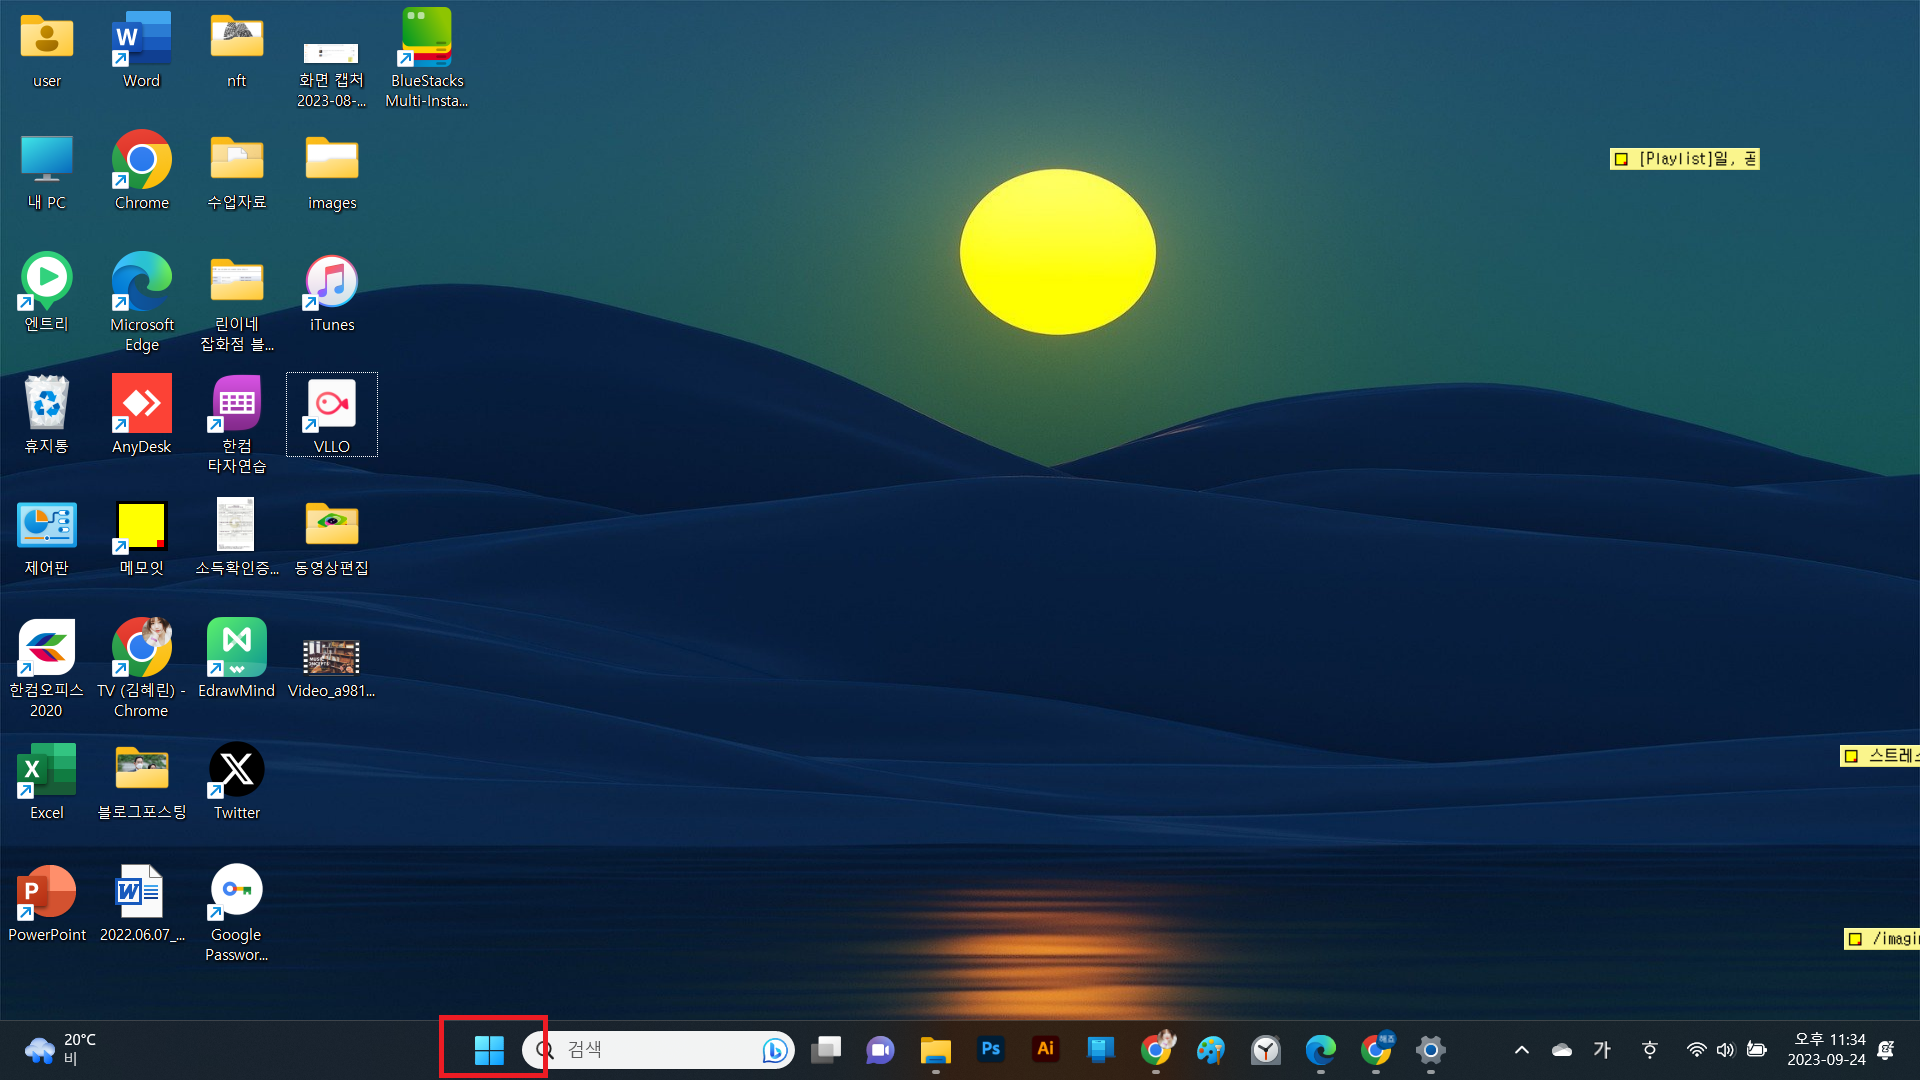The height and width of the screenshot is (1080, 1920).
Task: Click the /imagi sticky note checkbox
Action: point(1855,939)
